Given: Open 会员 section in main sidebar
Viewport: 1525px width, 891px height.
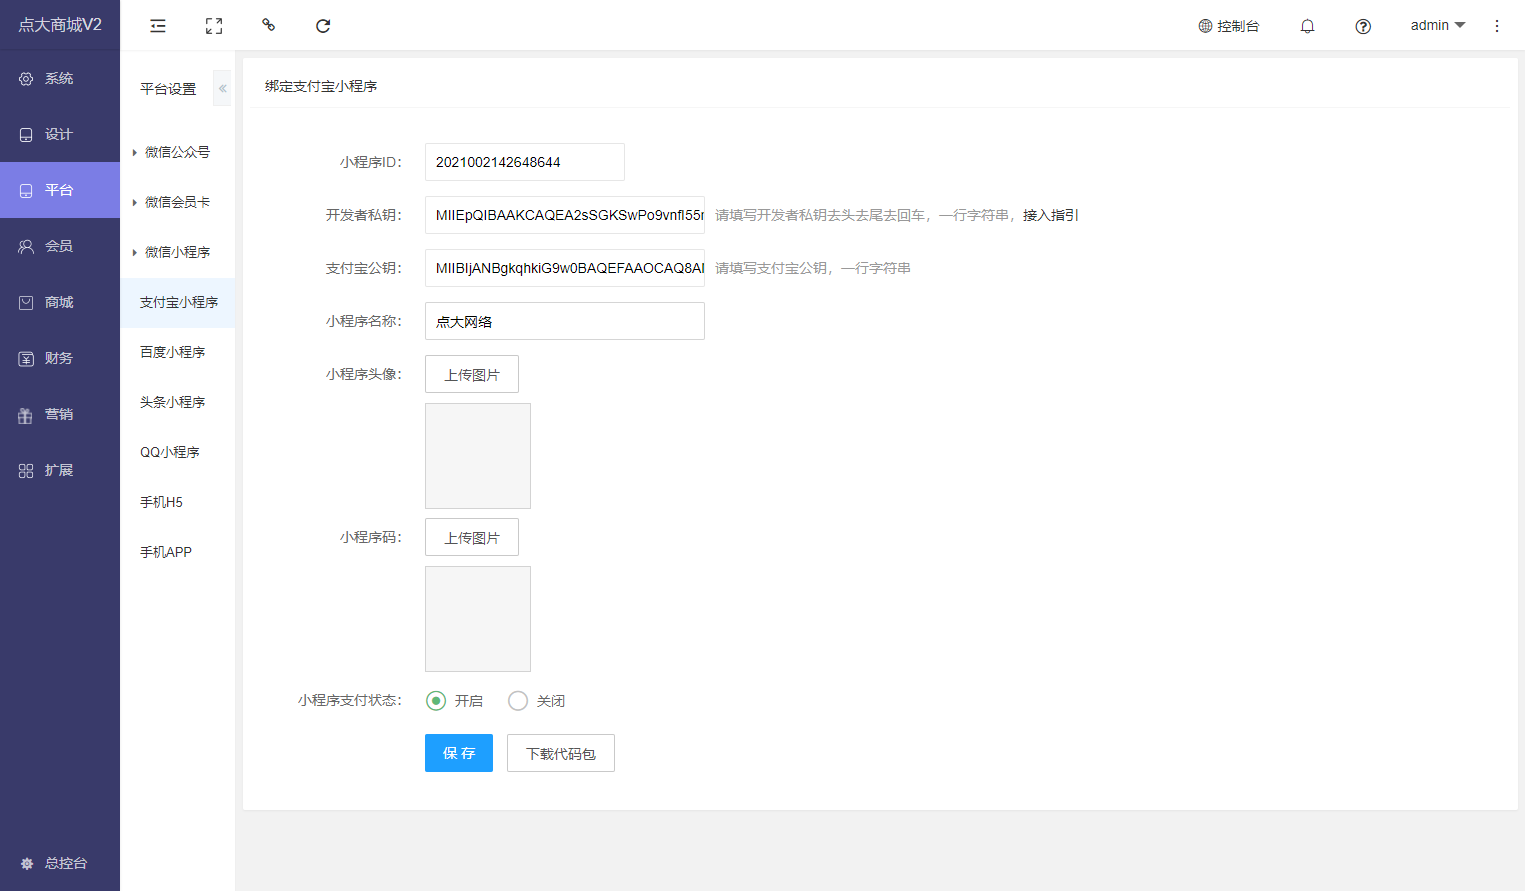Looking at the screenshot, I should tap(60, 246).
